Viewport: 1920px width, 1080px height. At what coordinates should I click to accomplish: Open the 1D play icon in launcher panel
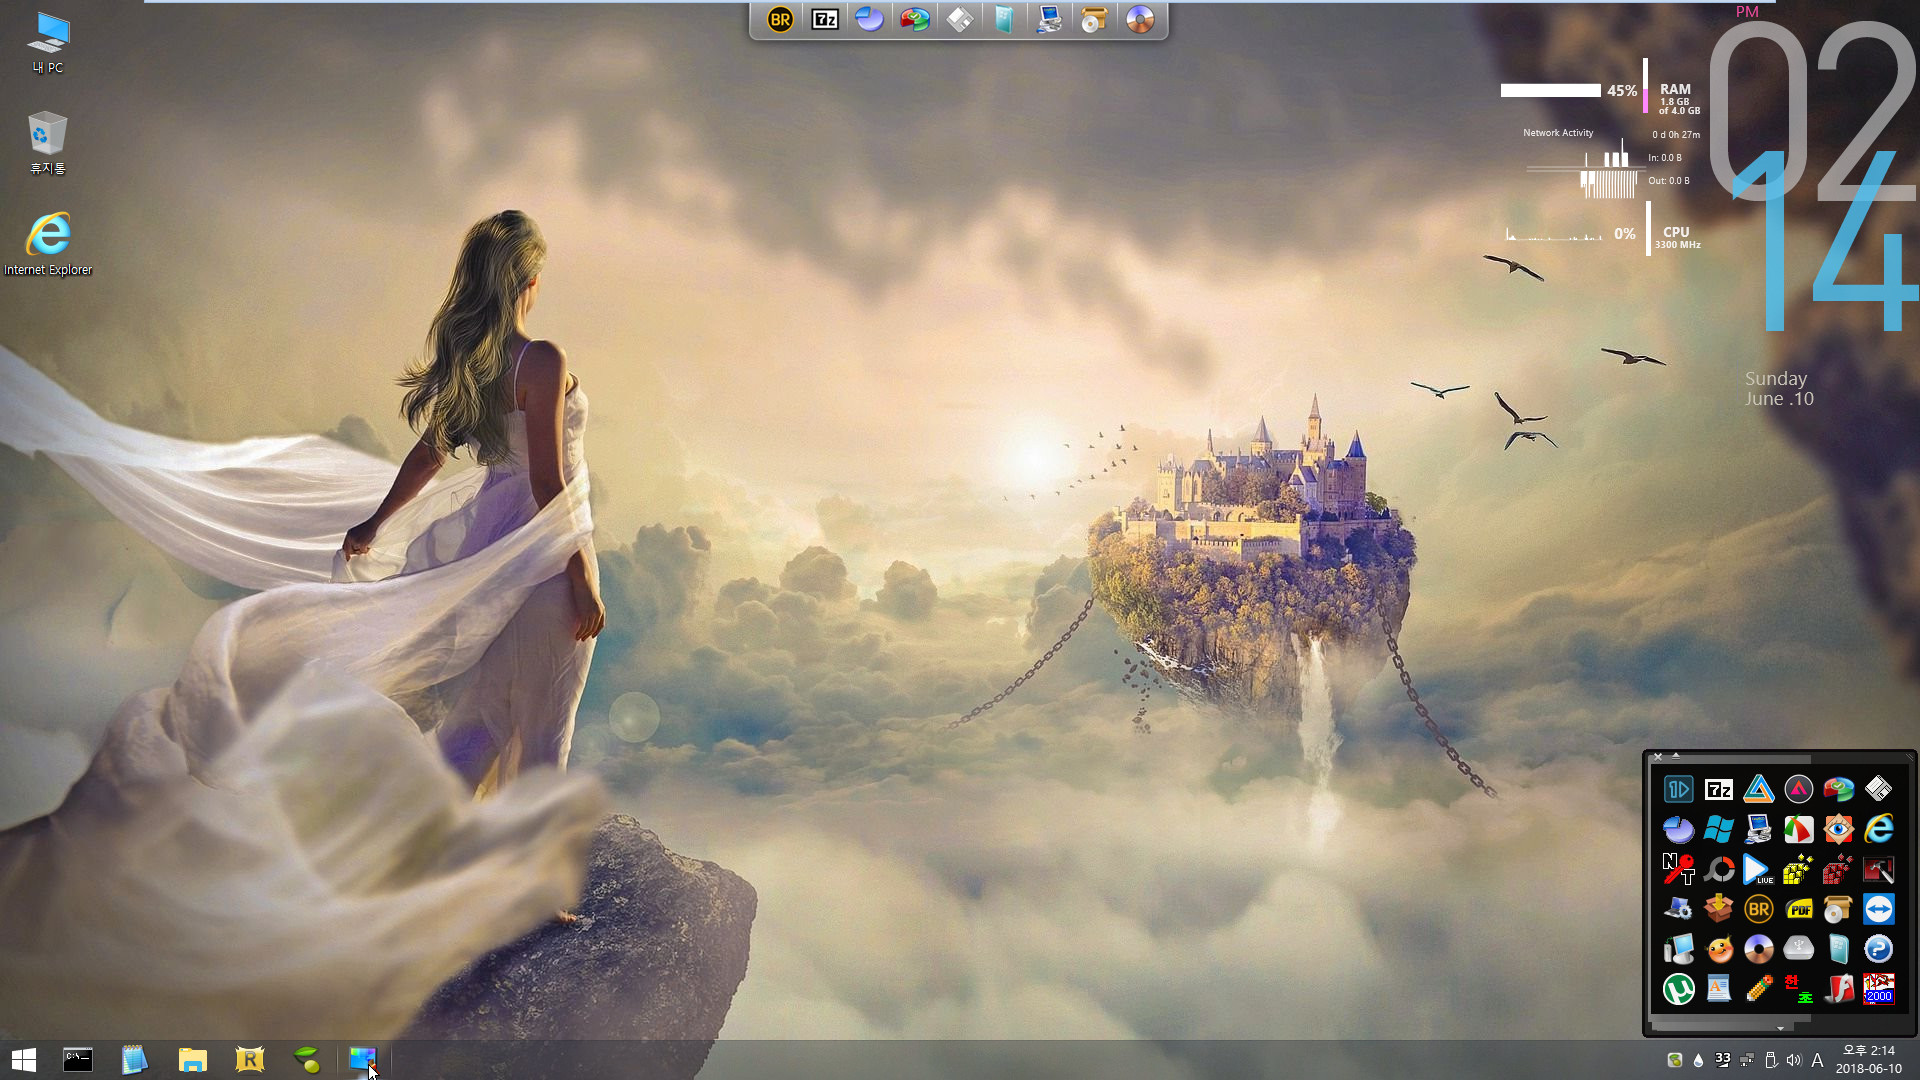pos(1679,790)
